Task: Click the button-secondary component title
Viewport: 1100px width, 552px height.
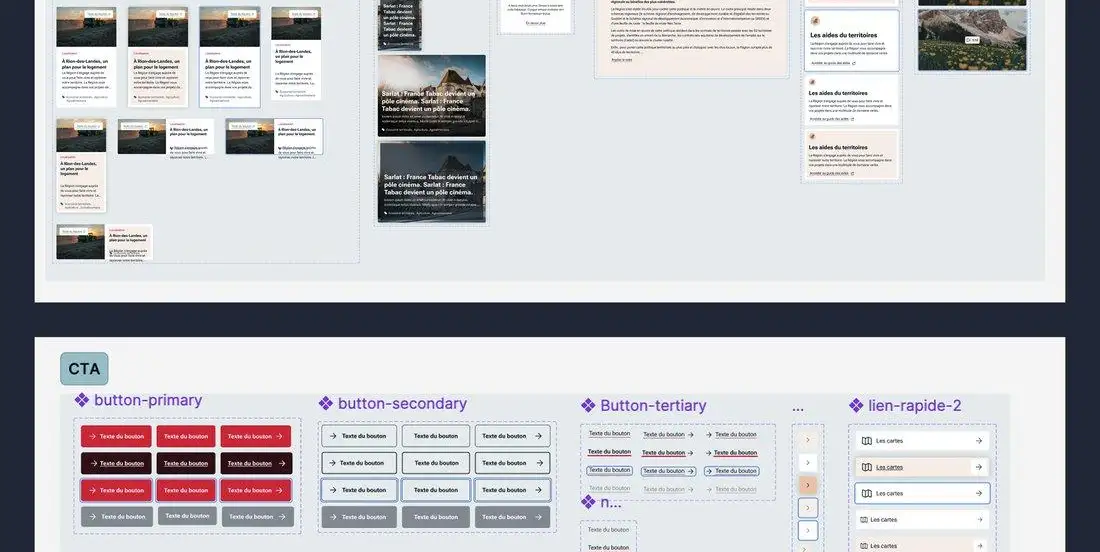Action: [x=402, y=403]
